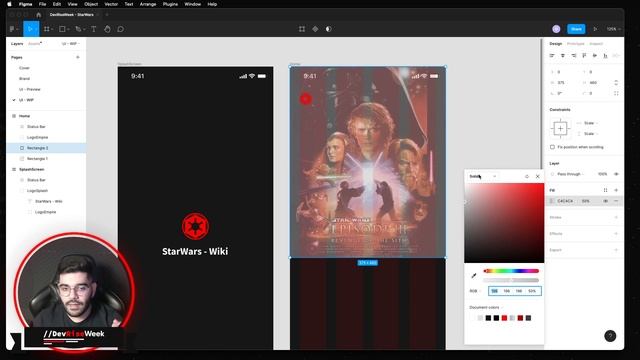
Task: Click the Align top icon
Action: tap(584, 56)
